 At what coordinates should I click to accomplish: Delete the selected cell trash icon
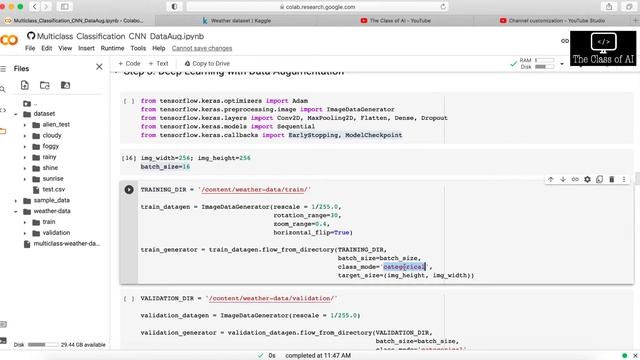tap(611, 179)
